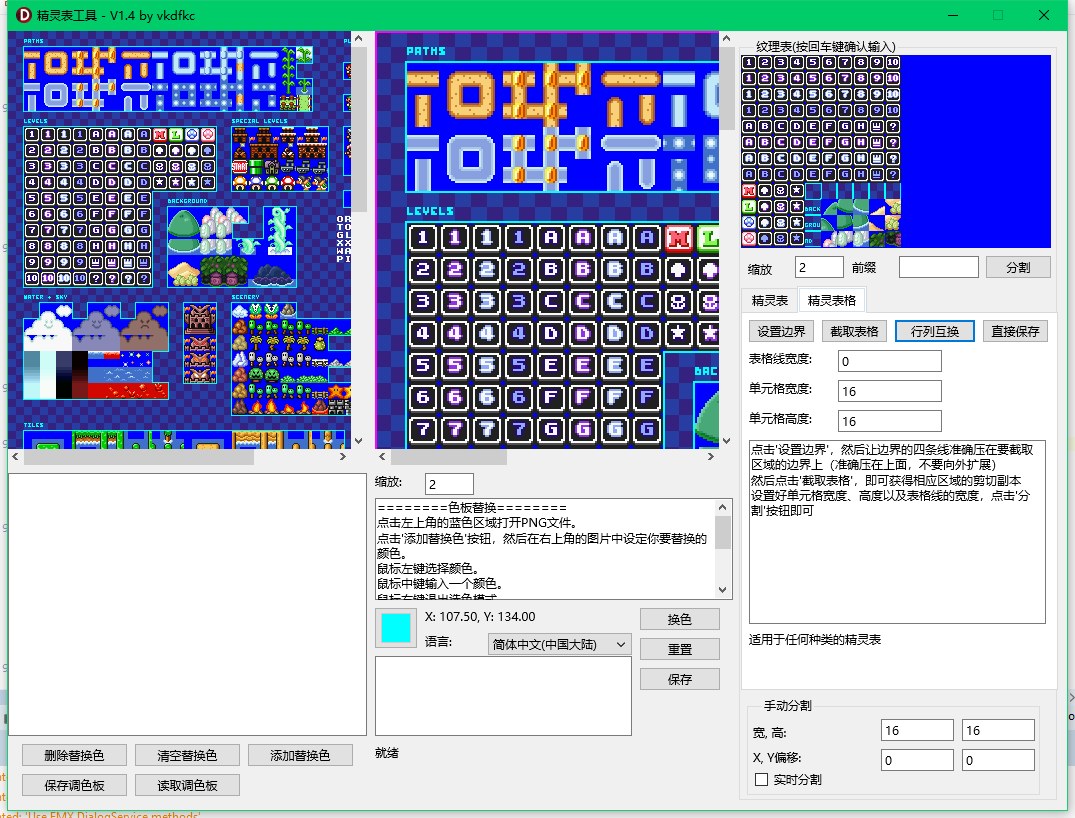1075x818 pixels.
Task: Click the 删除替换色 button
Action: [x=74, y=755]
